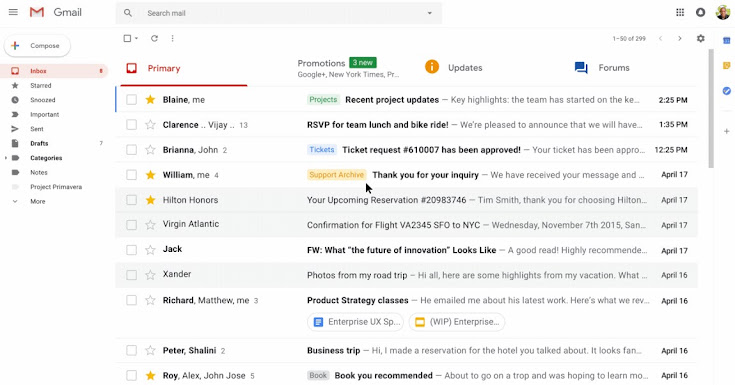735x385 pixels.
Task: Check the box for Blaine's email
Action: [131, 99]
